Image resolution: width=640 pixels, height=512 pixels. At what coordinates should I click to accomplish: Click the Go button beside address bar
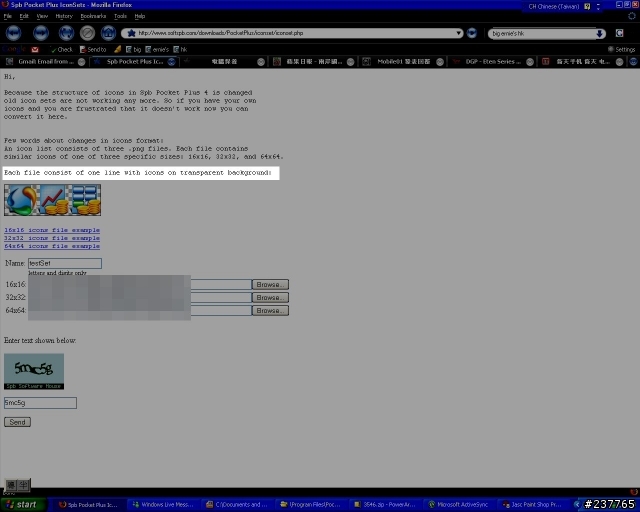tap(472, 33)
